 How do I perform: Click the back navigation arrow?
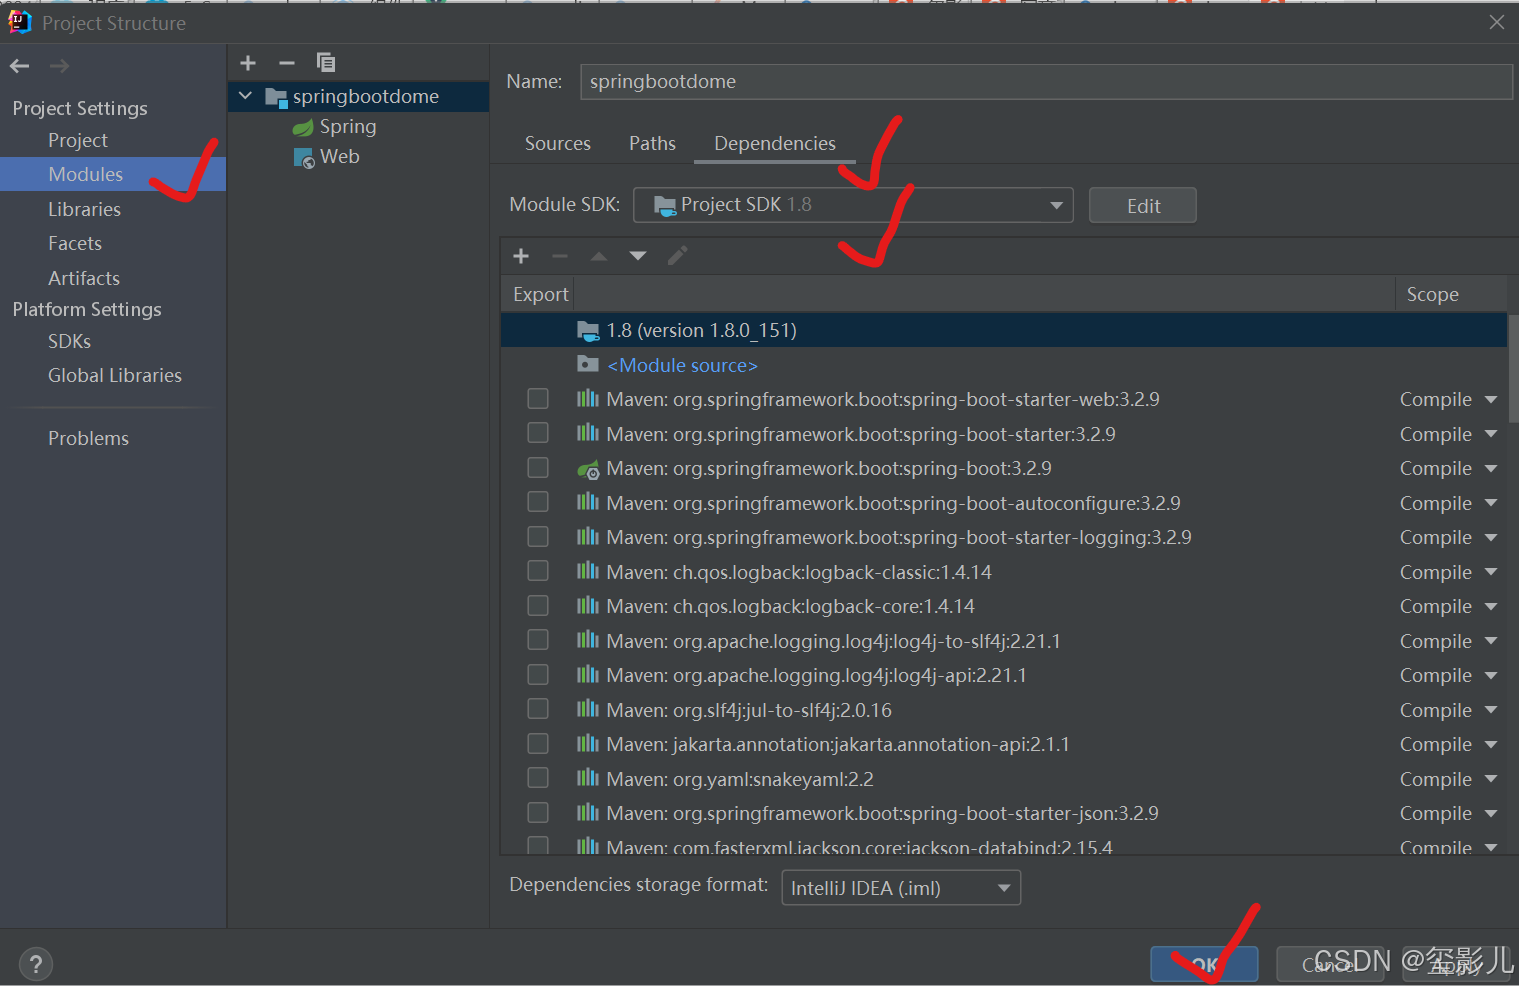tap(20, 66)
